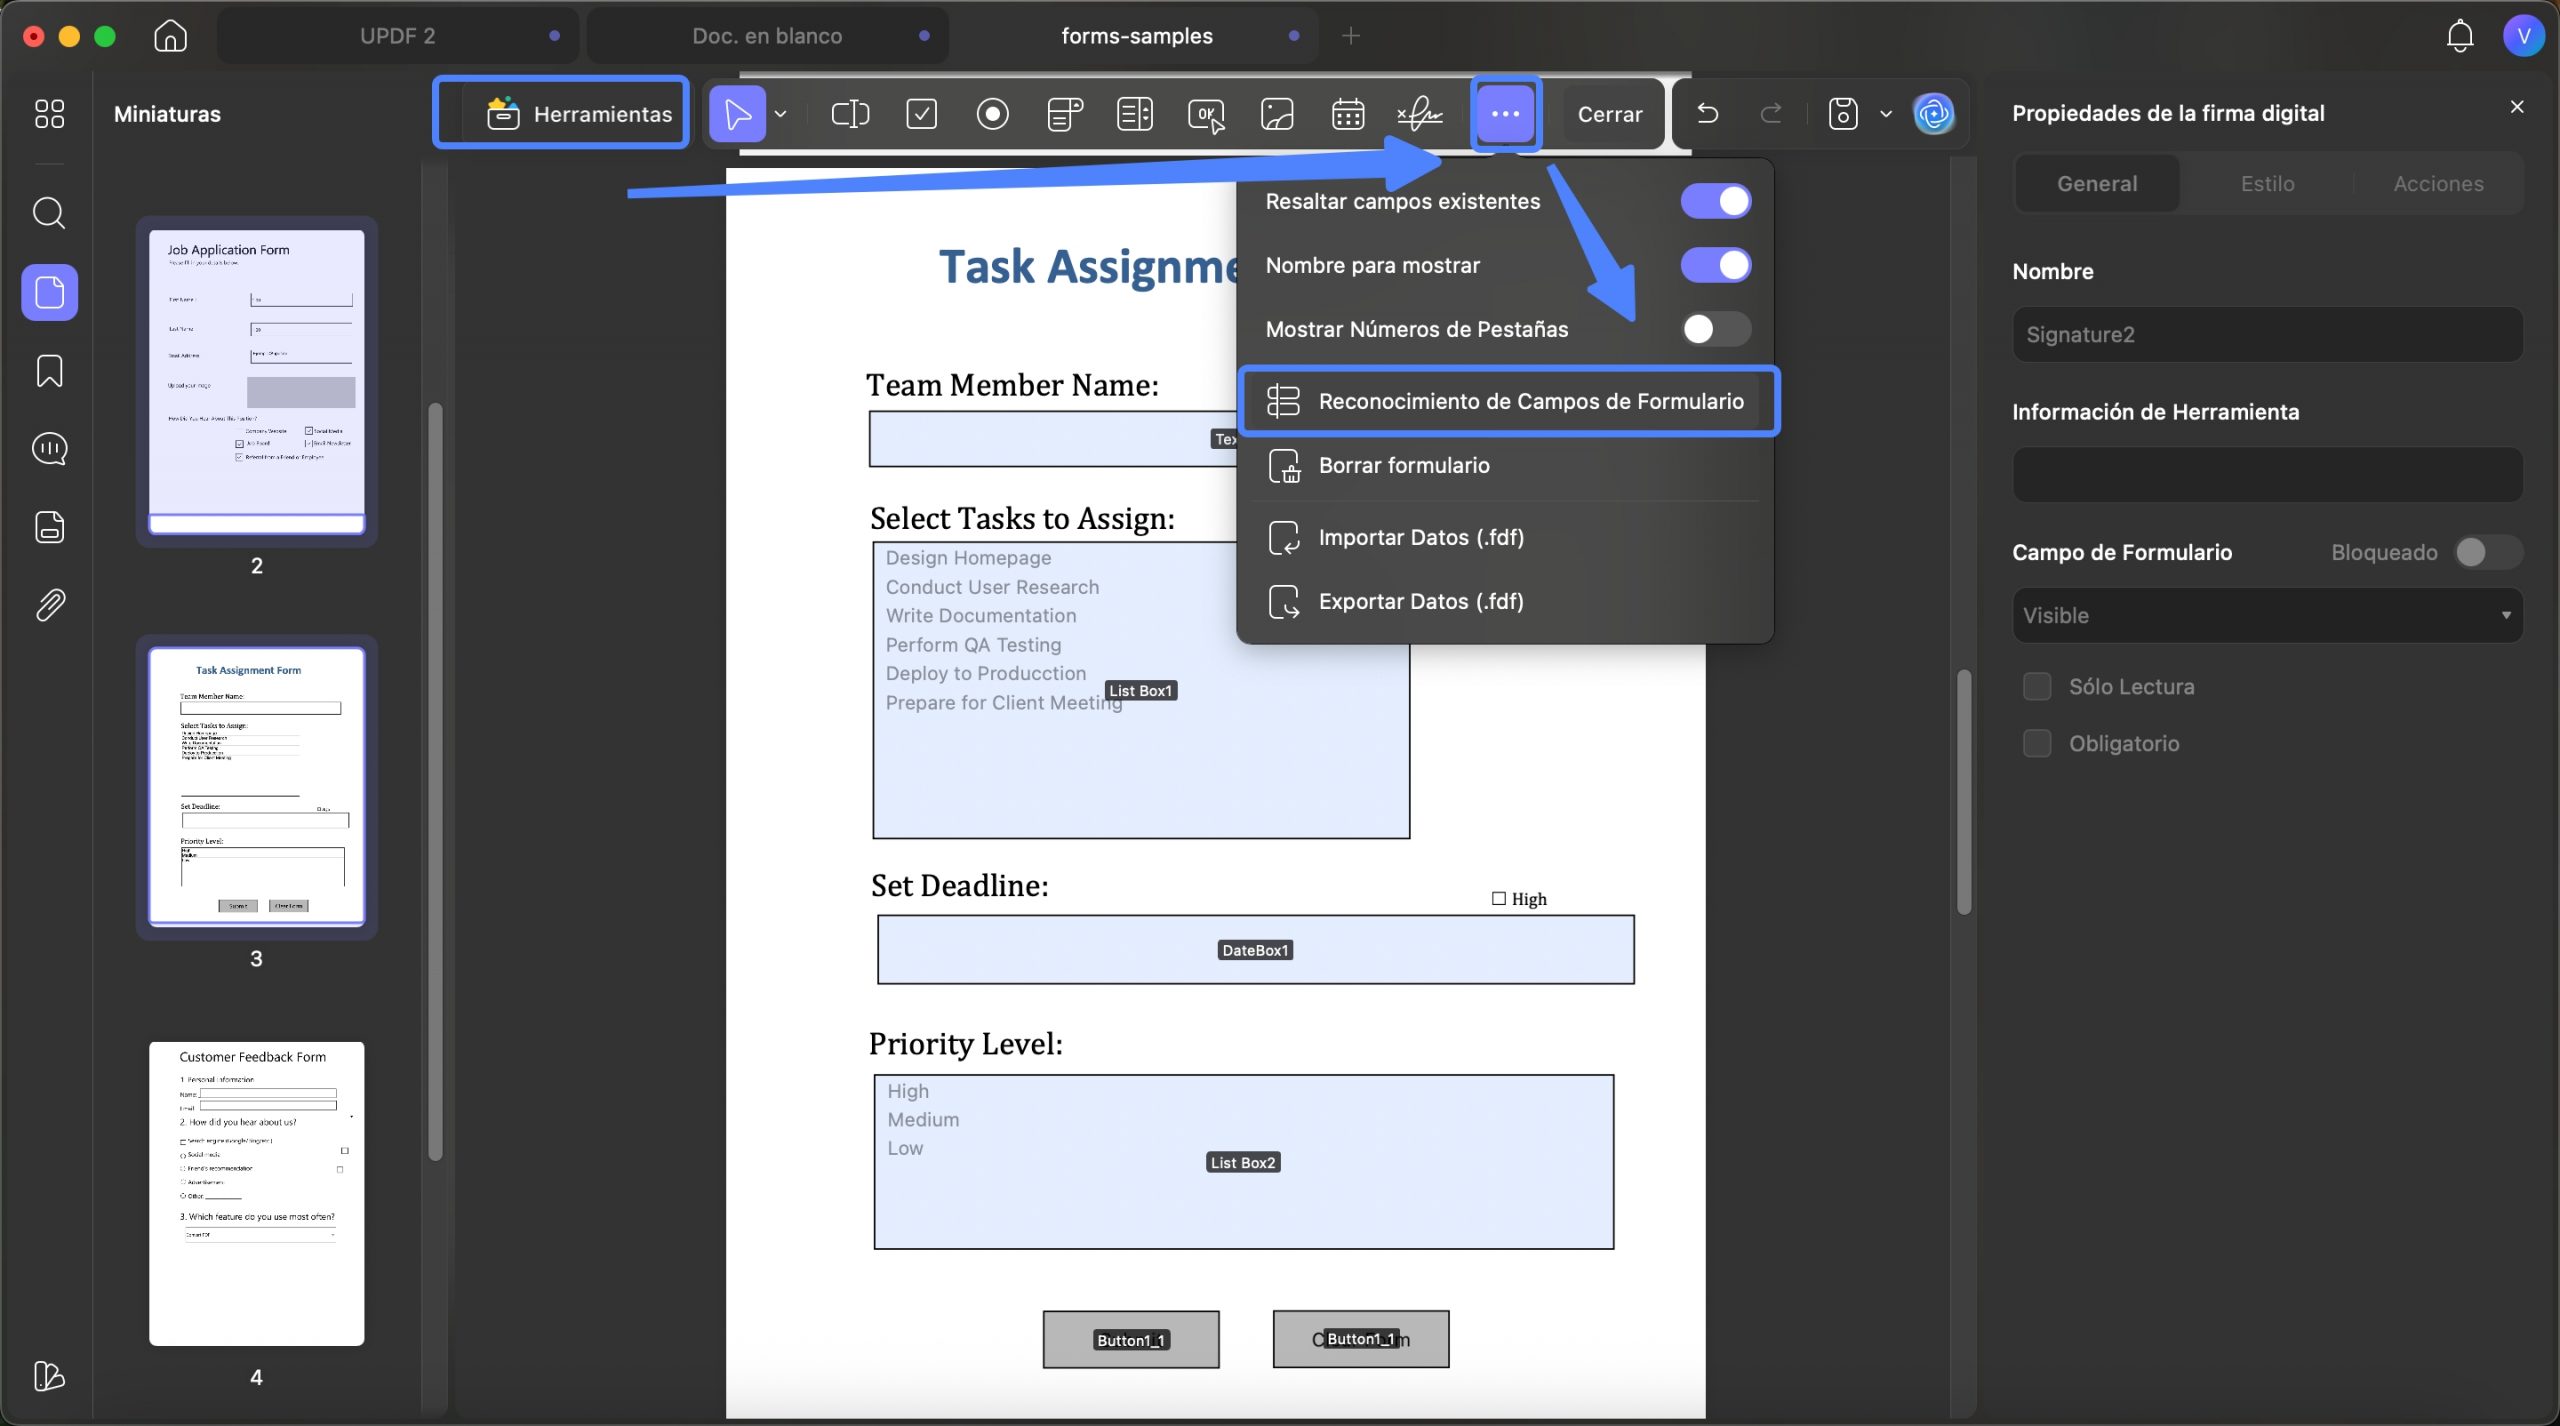The image size is (2560, 1426).
Task: Choose Reconocimiento de Campos de Formulario
Action: click(x=1508, y=401)
